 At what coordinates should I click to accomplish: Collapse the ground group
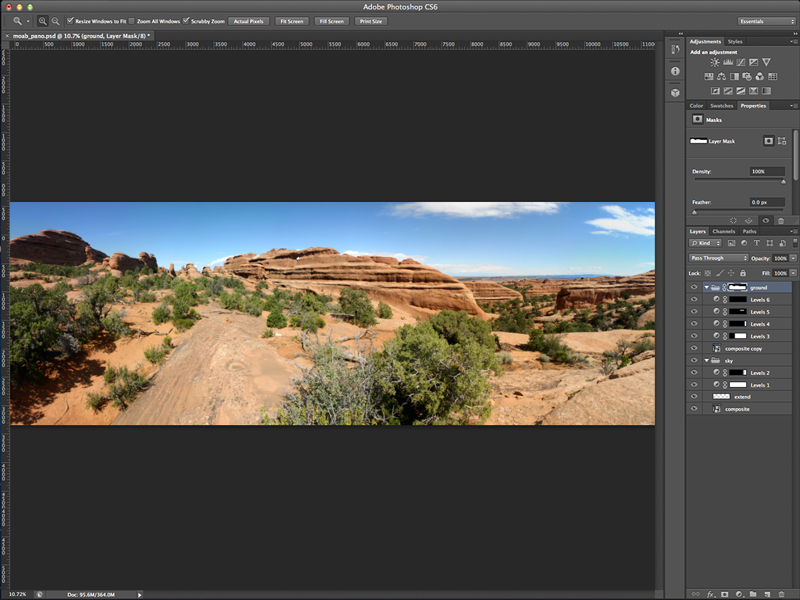click(707, 287)
